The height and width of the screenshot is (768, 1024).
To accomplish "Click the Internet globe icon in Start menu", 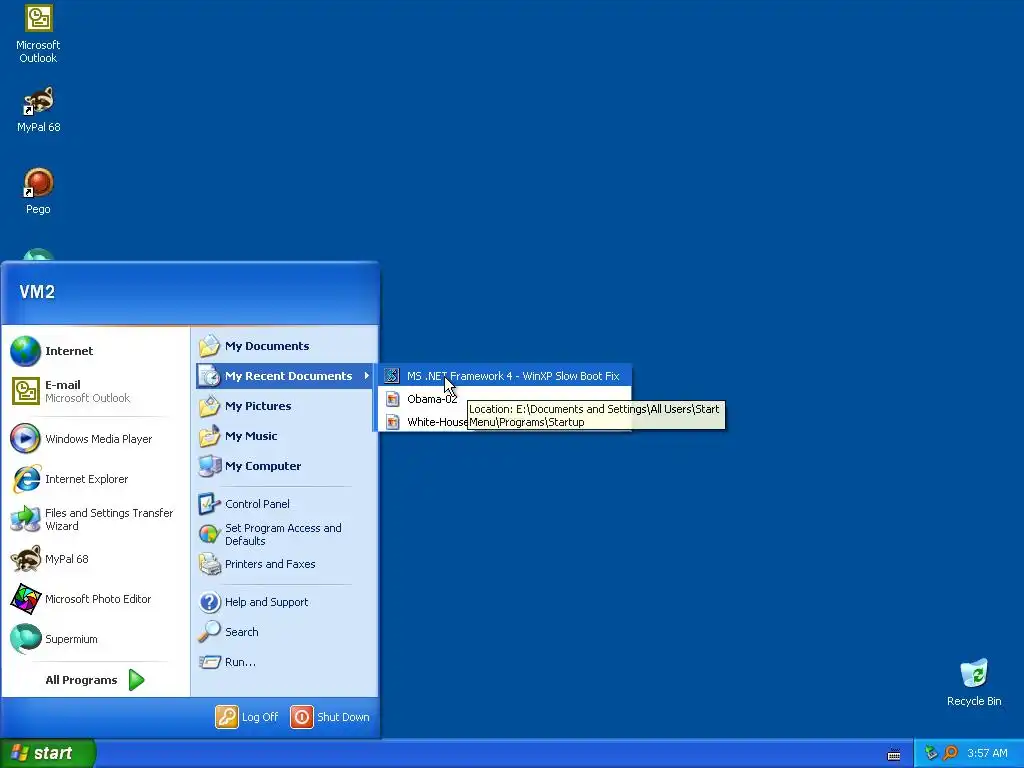I will coord(25,351).
